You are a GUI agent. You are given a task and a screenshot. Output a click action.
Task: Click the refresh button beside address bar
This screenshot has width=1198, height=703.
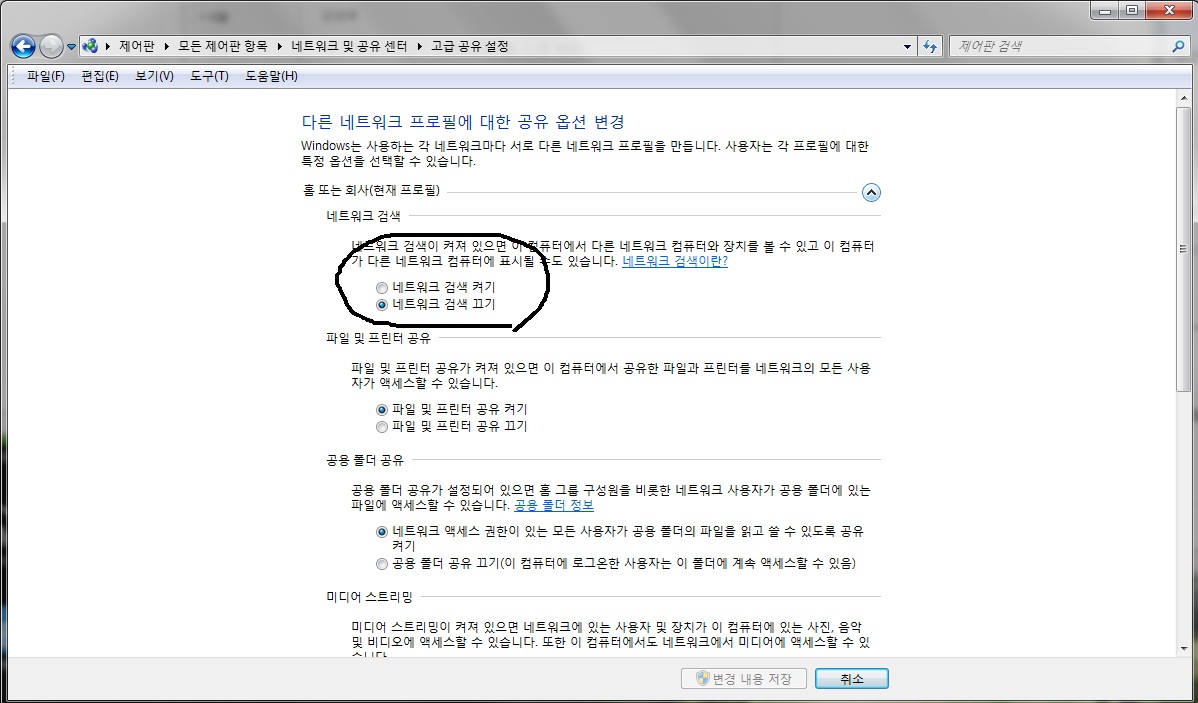coord(930,46)
